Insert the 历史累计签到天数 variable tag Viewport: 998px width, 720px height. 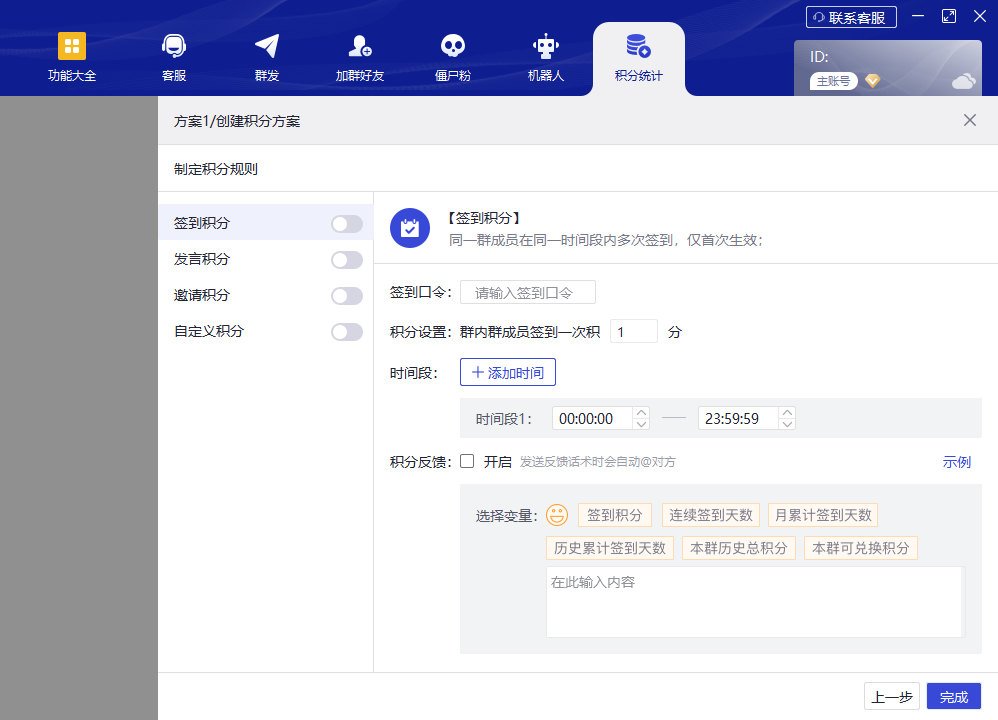coord(610,548)
